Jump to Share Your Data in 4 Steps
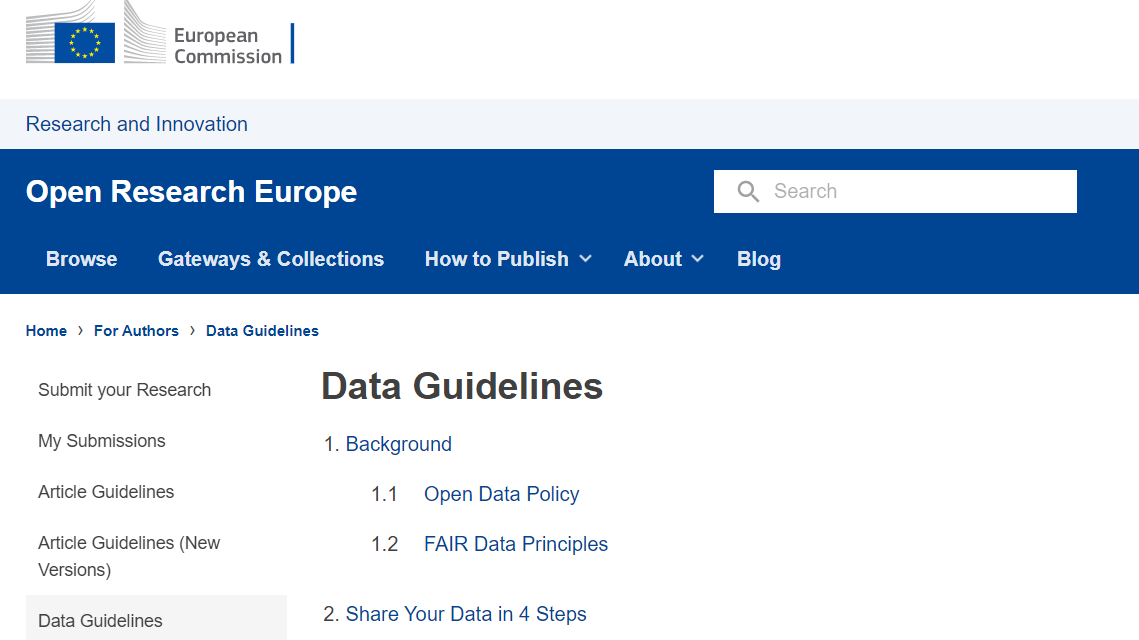This screenshot has height=640, width=1139. pyautogui.click(x=466, y=614)
